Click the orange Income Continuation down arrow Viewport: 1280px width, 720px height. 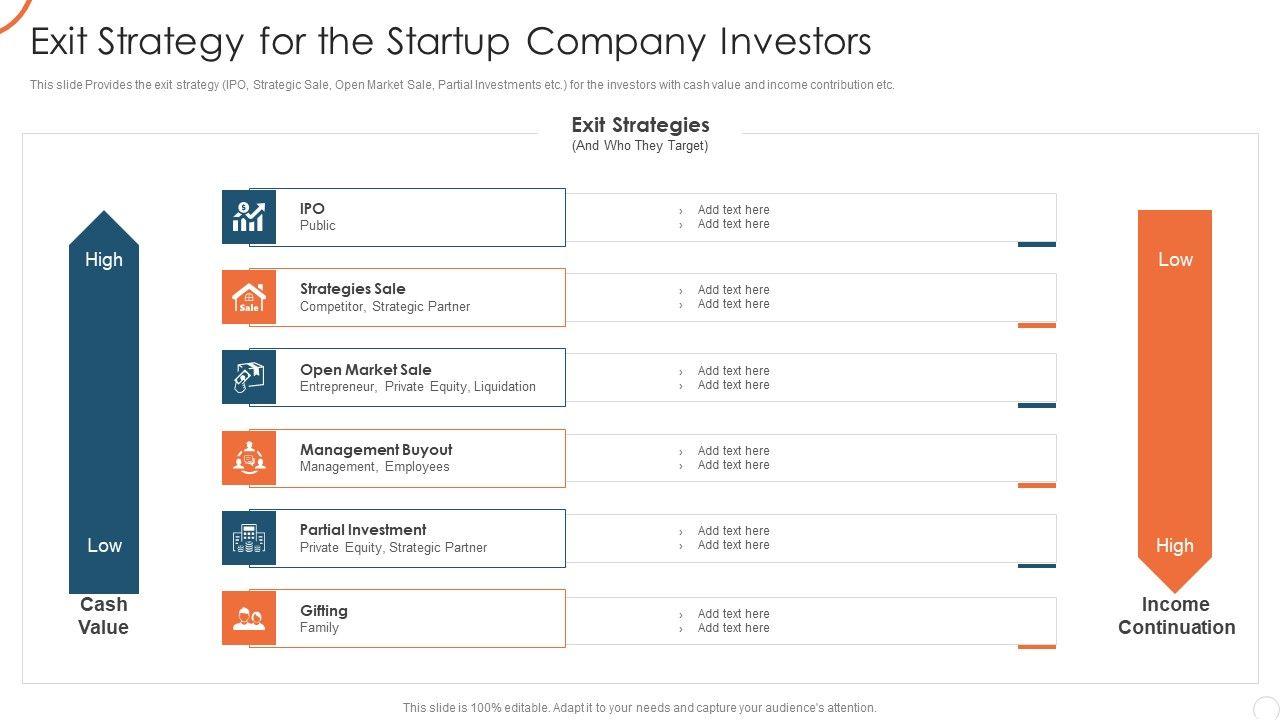[1175, 400]
